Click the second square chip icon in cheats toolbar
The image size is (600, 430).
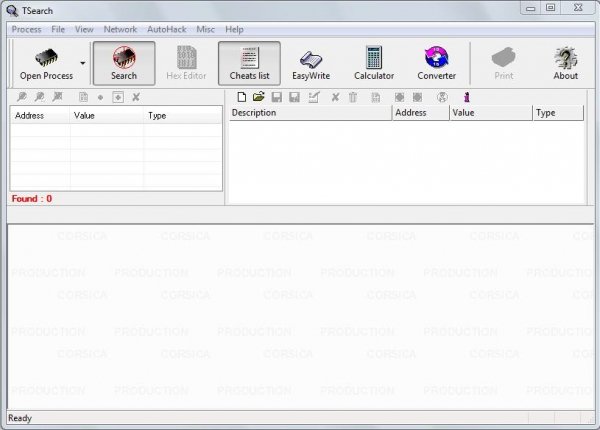(x=417, y=97)
